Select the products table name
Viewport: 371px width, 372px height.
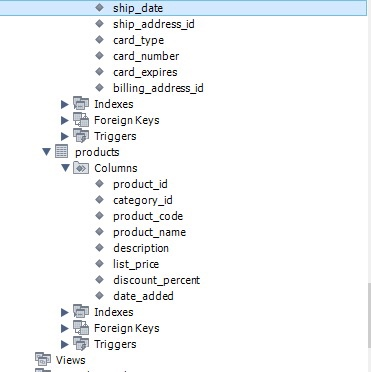coord(97,152)
